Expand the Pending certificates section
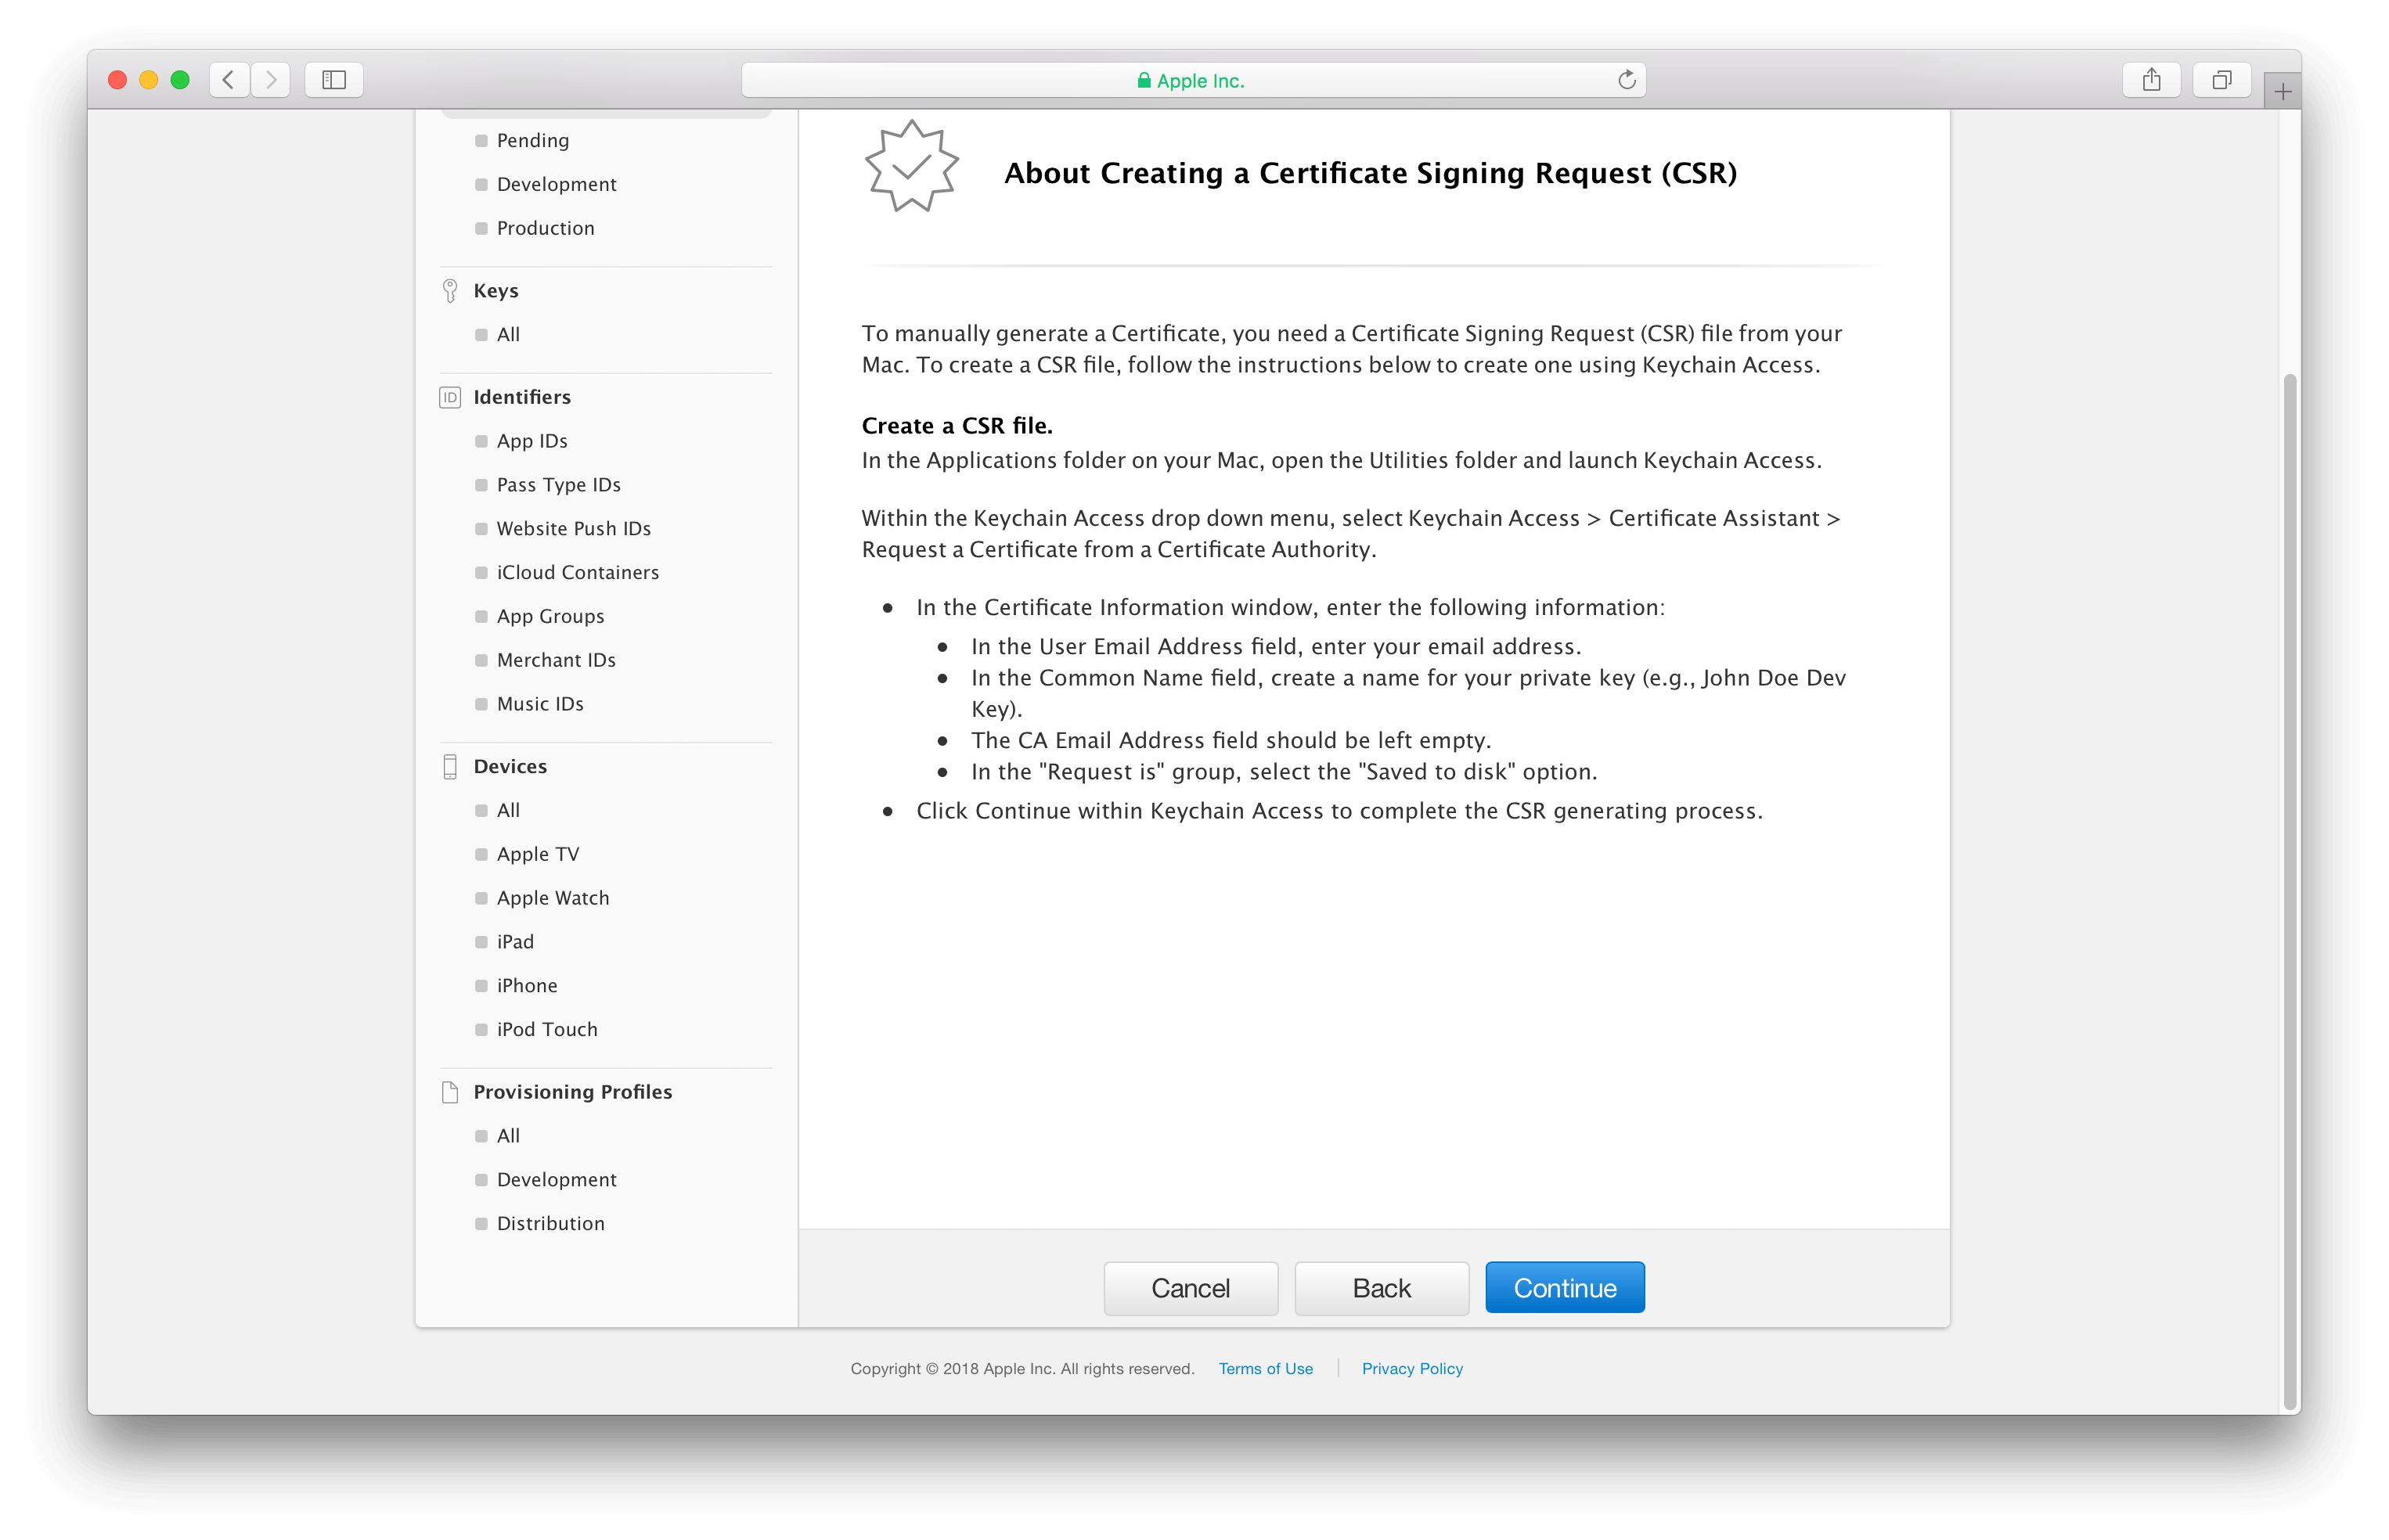 pyautogui.click(x=533, y=139)
